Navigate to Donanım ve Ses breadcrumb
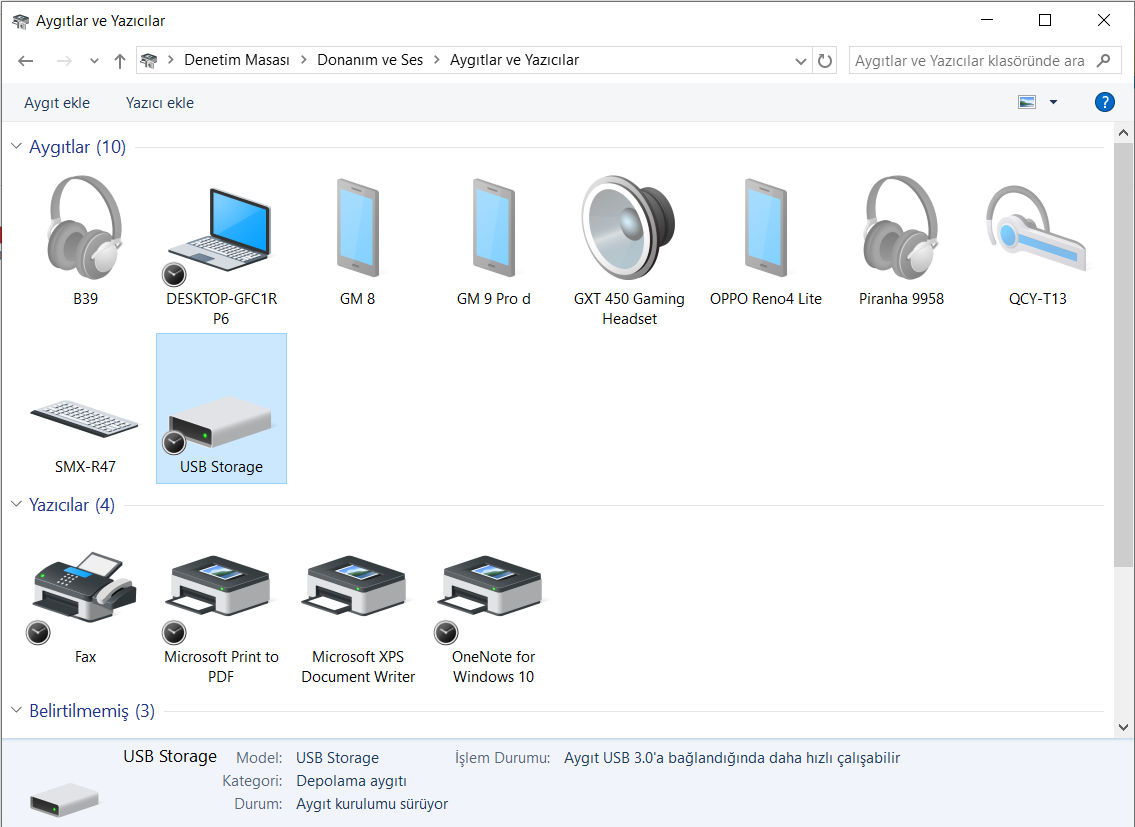1135x827 pixels. tap(370, 60)
